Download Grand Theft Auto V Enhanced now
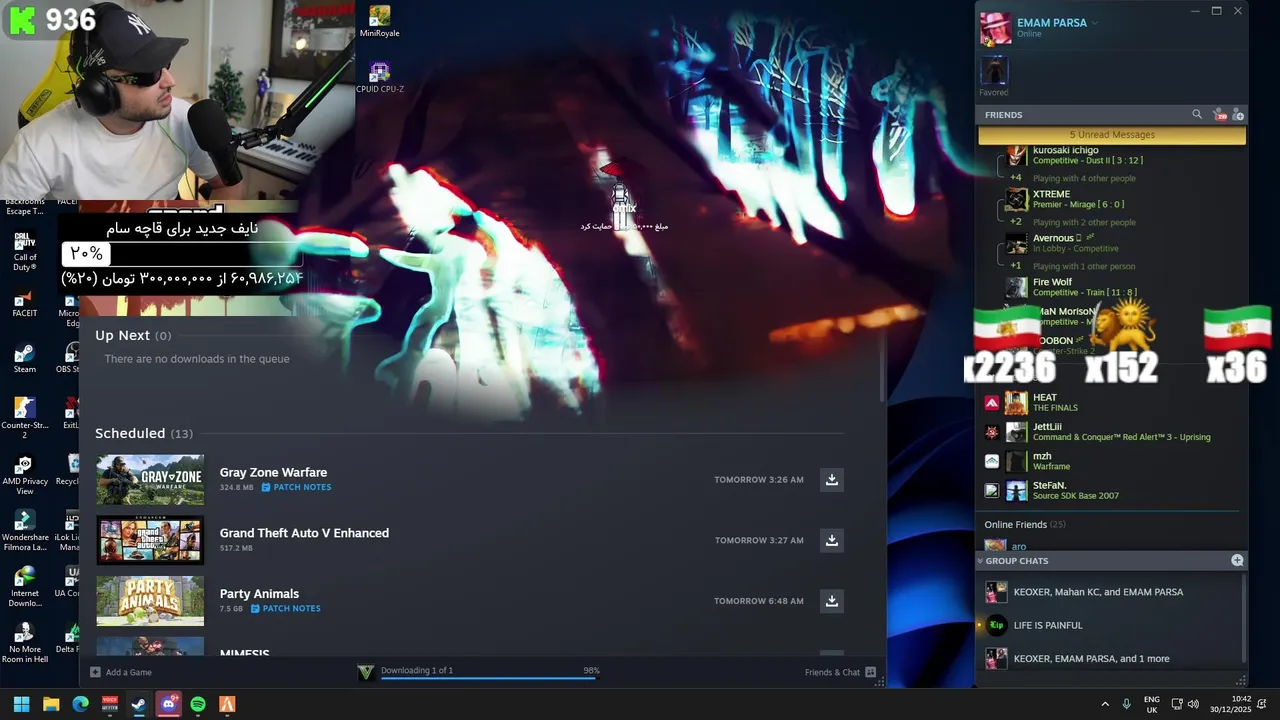Screen dimensions: 1280x720 tap(831, 540)
